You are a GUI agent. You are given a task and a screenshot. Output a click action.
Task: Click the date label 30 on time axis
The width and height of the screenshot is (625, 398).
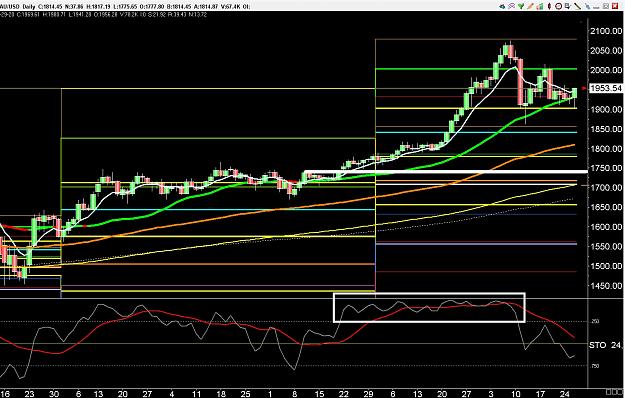[x=54, y=394]
